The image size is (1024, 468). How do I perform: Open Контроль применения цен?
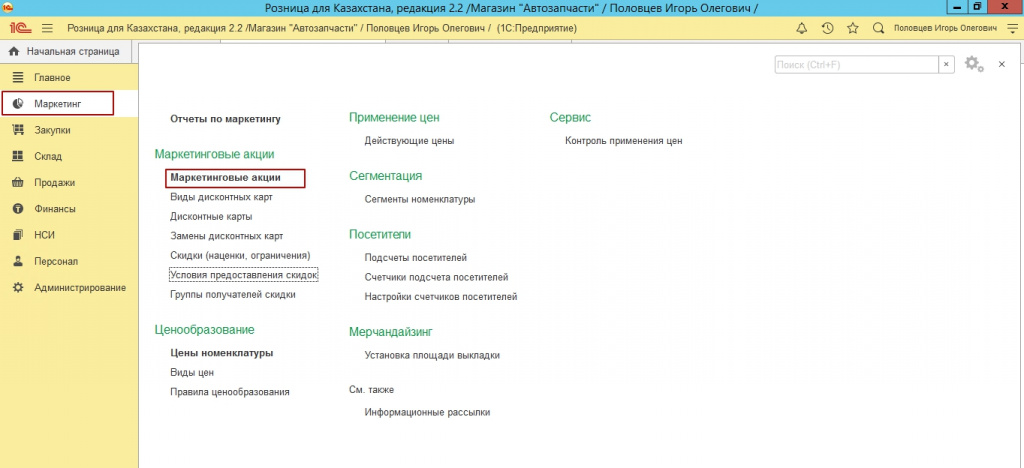pos(624,140)
